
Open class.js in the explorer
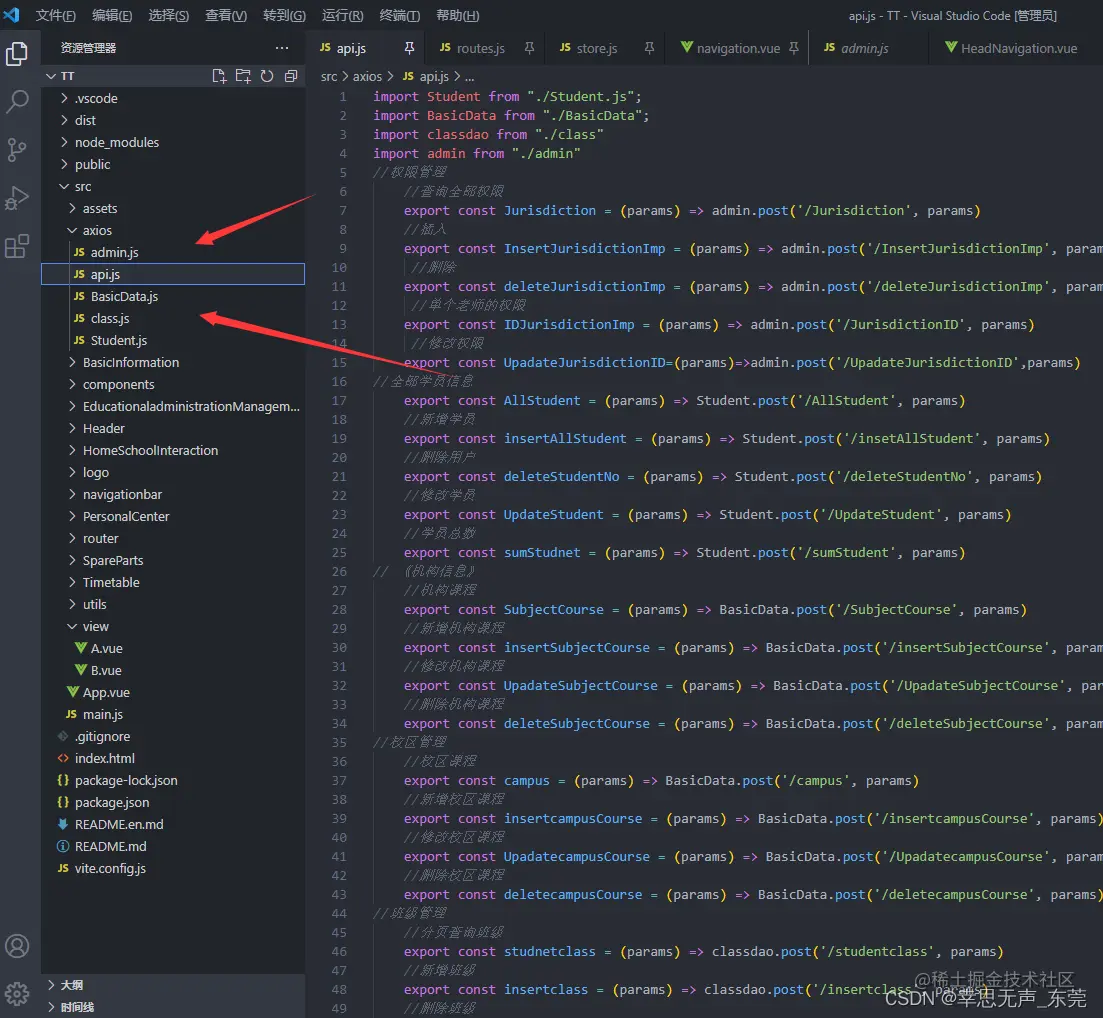(173, 318)
